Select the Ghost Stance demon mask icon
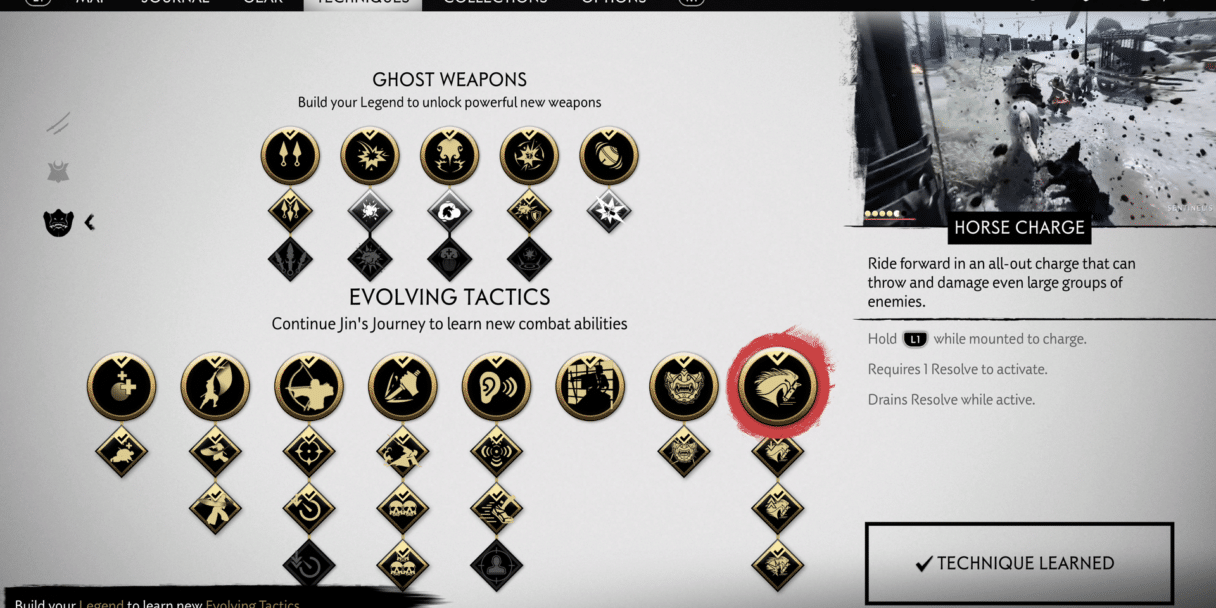Viewport: 1216px width, 608px height. (684, 386)
